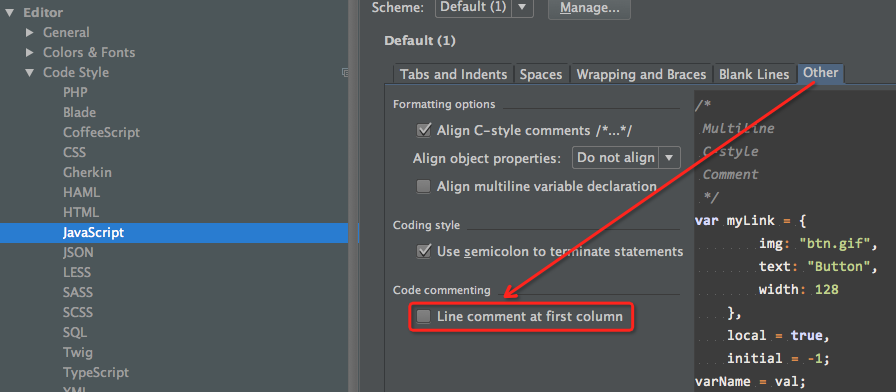Collapse the Editor tree section
896x392 pixels.
coord(9,13)
